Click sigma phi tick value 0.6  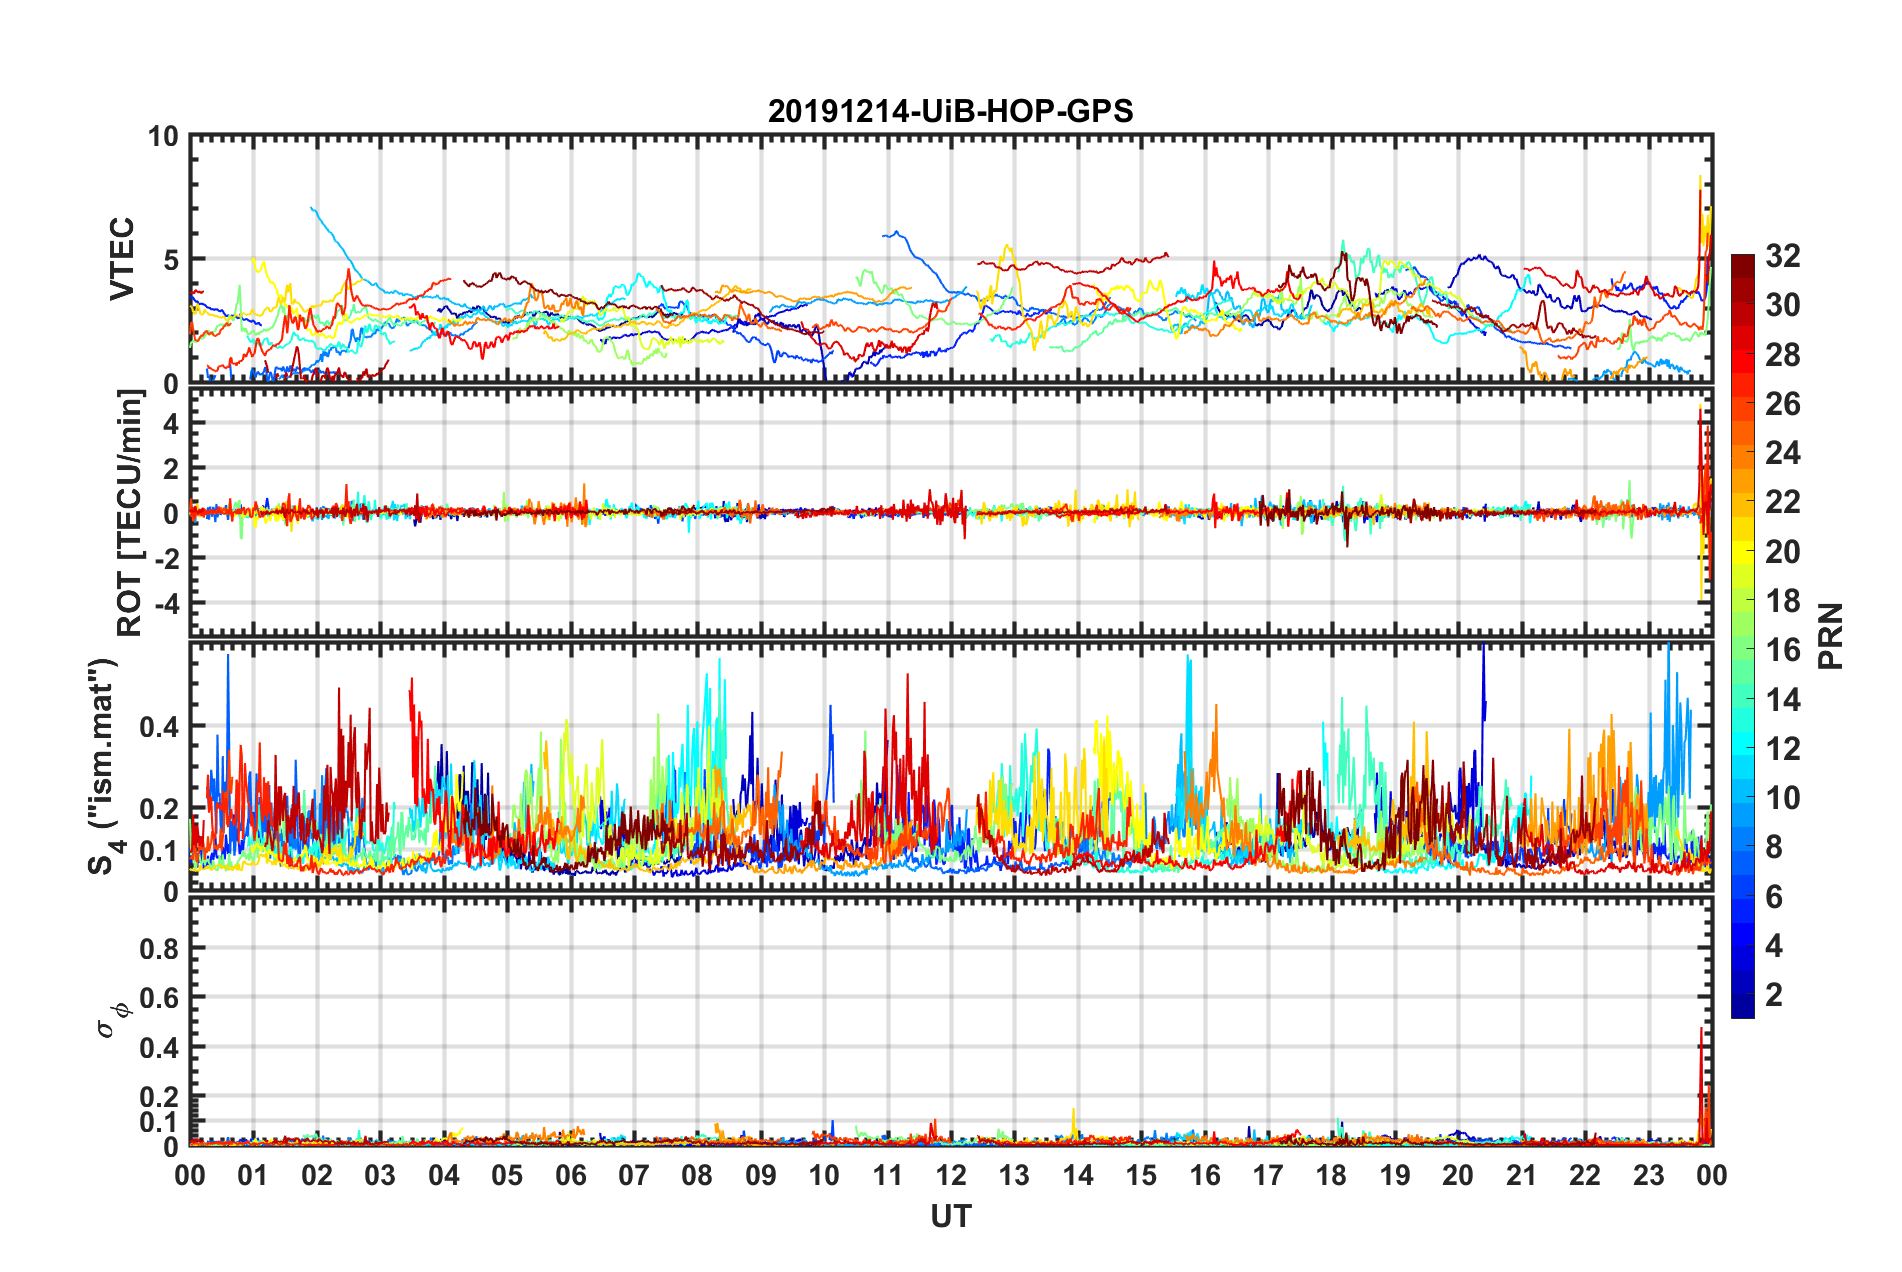160,998
